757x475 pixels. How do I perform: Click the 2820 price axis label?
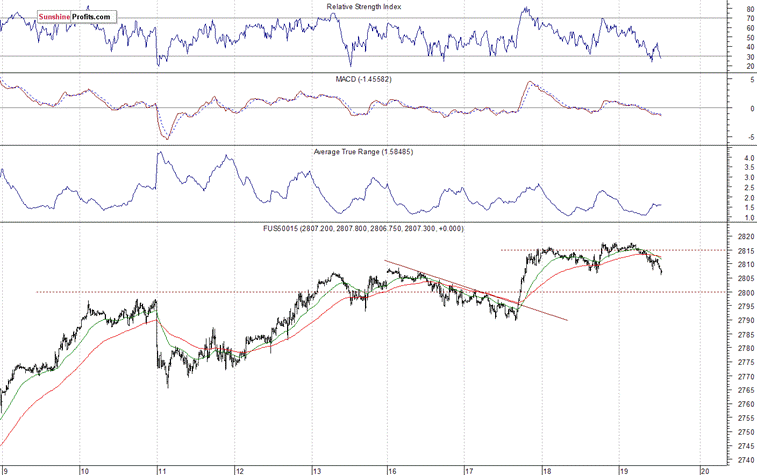point(744,237)
